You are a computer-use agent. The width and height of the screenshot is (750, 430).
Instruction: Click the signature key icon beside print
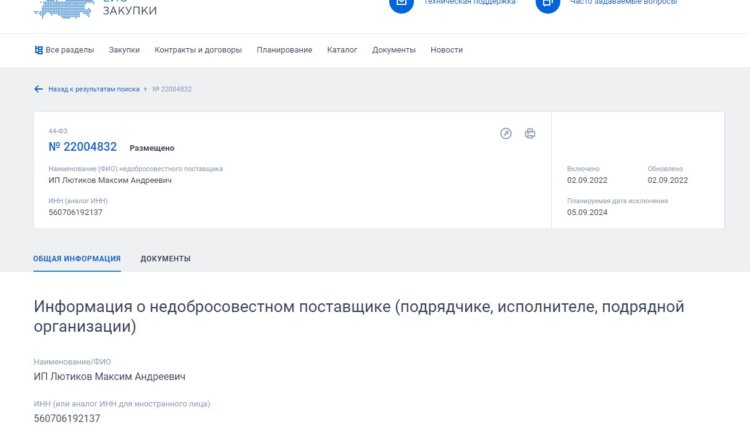506,134
